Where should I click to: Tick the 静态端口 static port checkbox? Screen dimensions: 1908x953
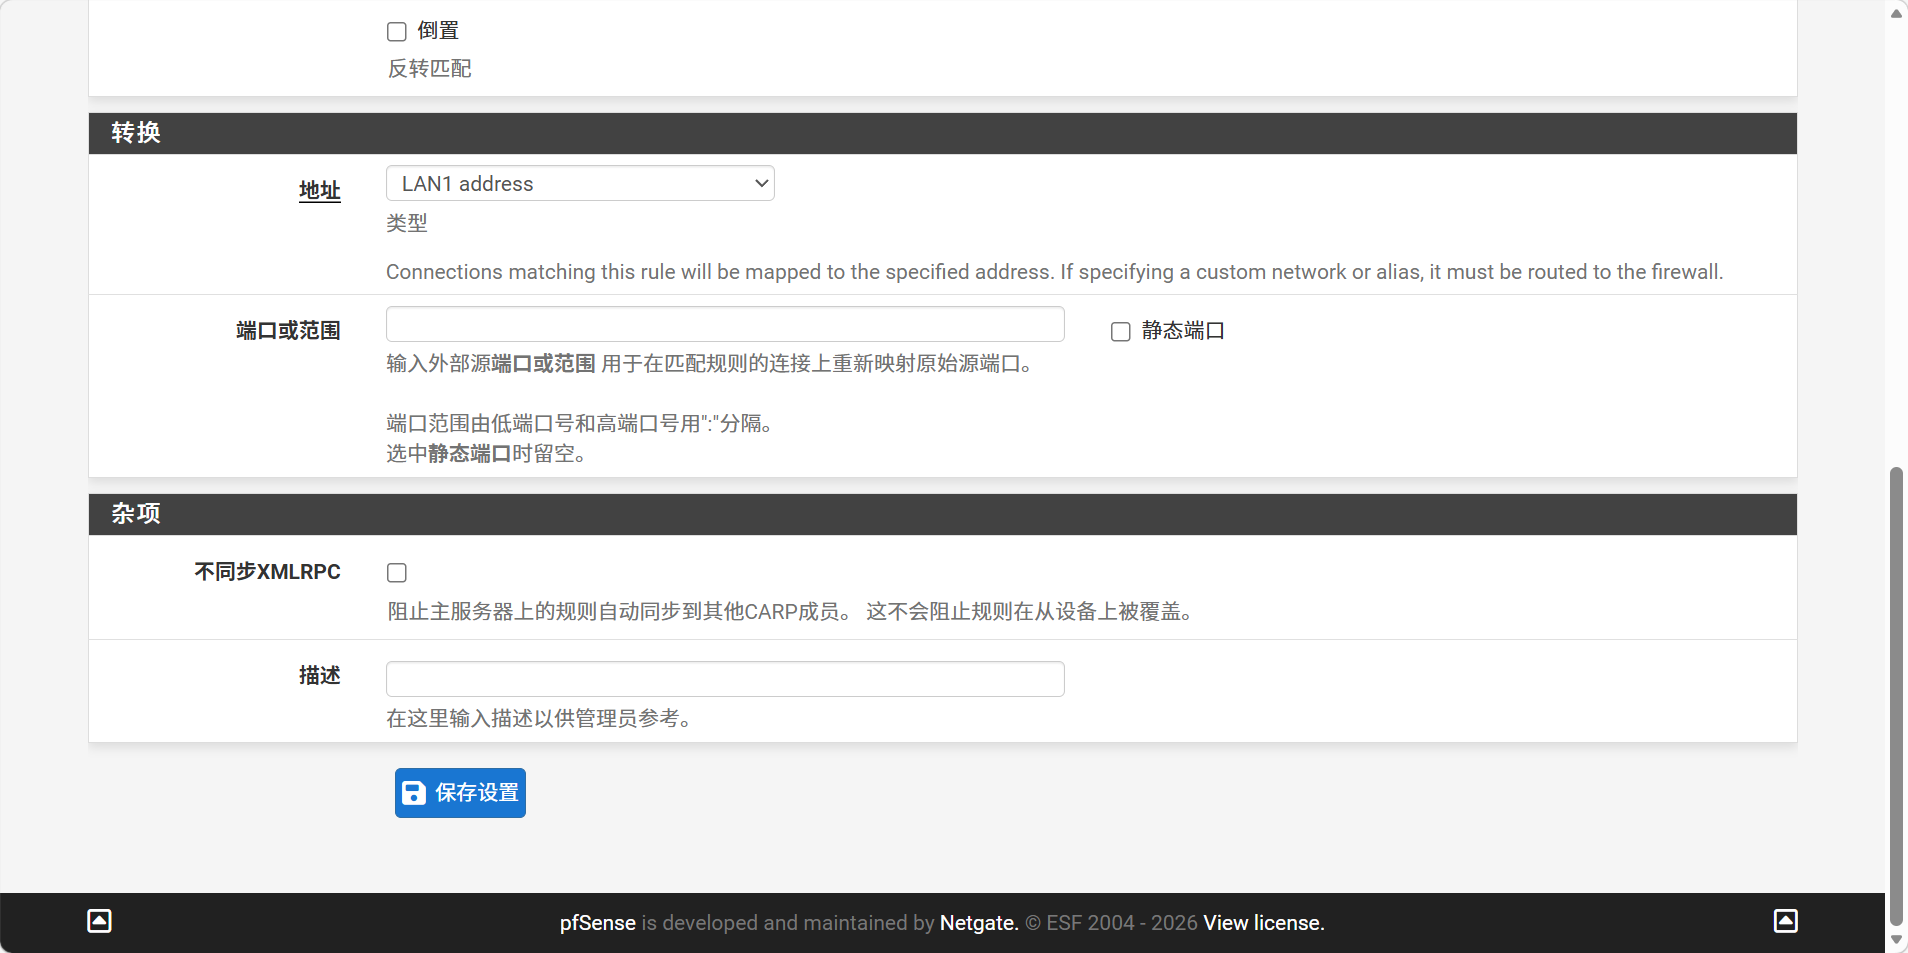1121,332
